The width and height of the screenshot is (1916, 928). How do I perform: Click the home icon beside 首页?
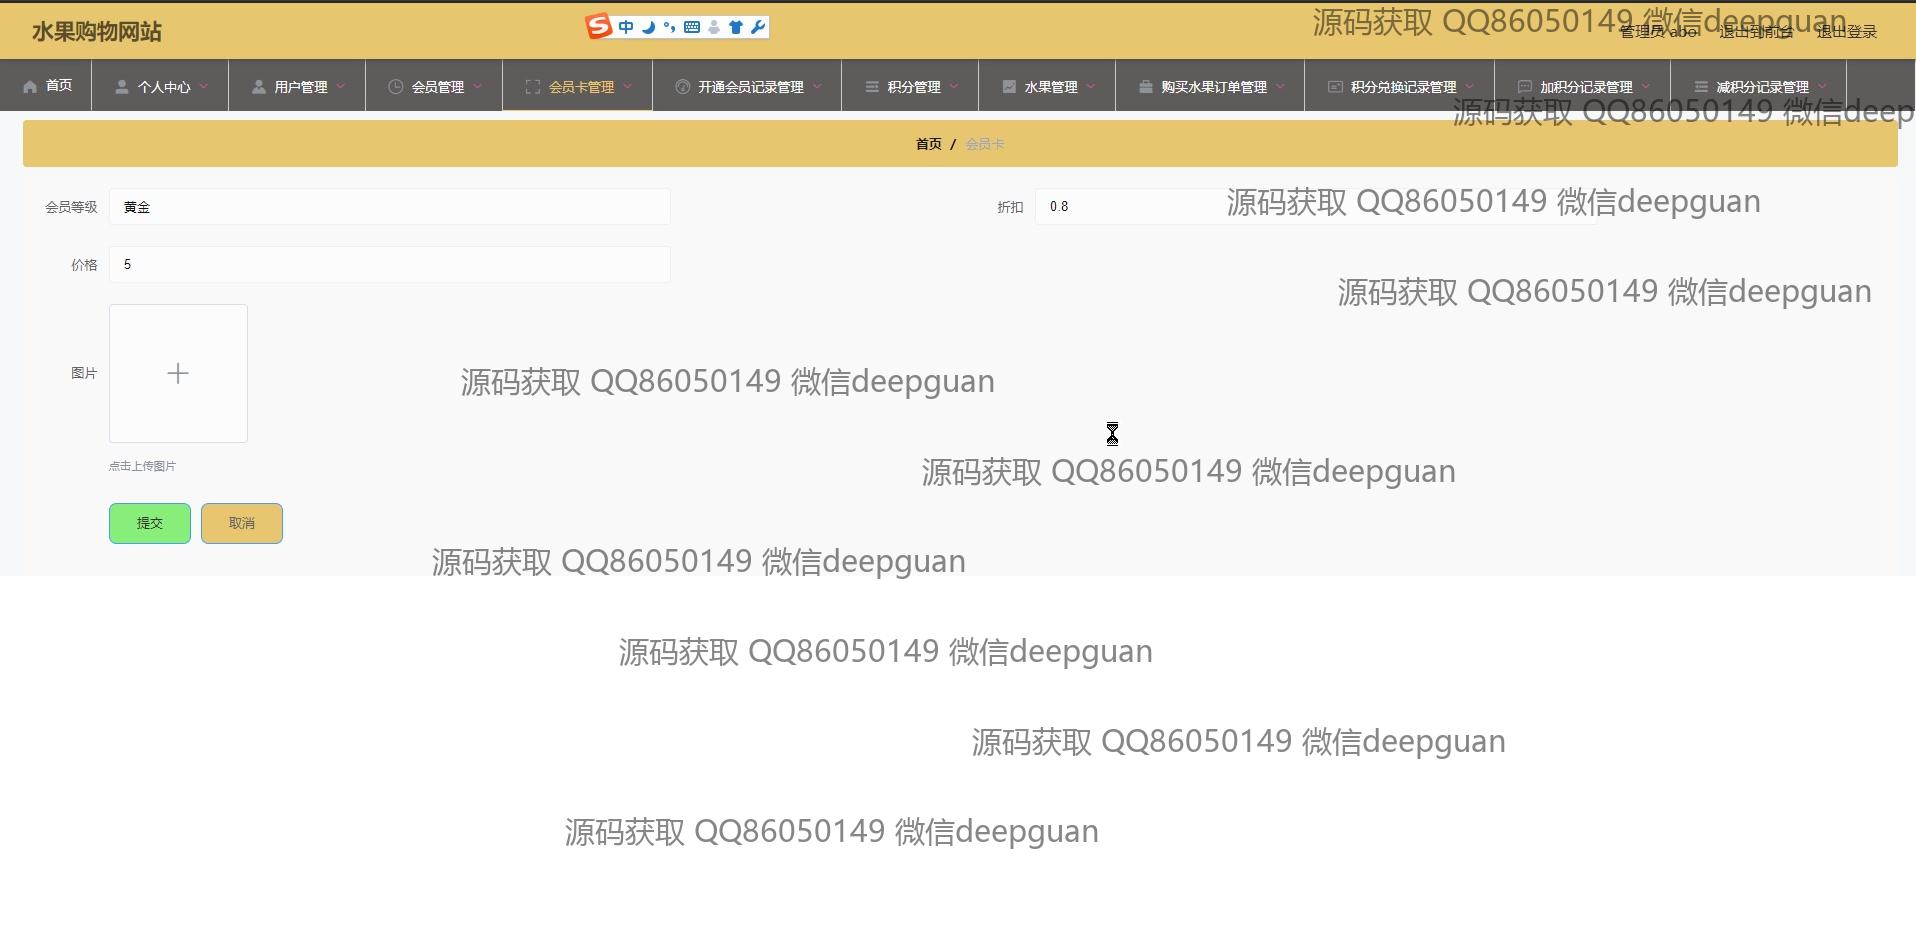pos(30,87)
